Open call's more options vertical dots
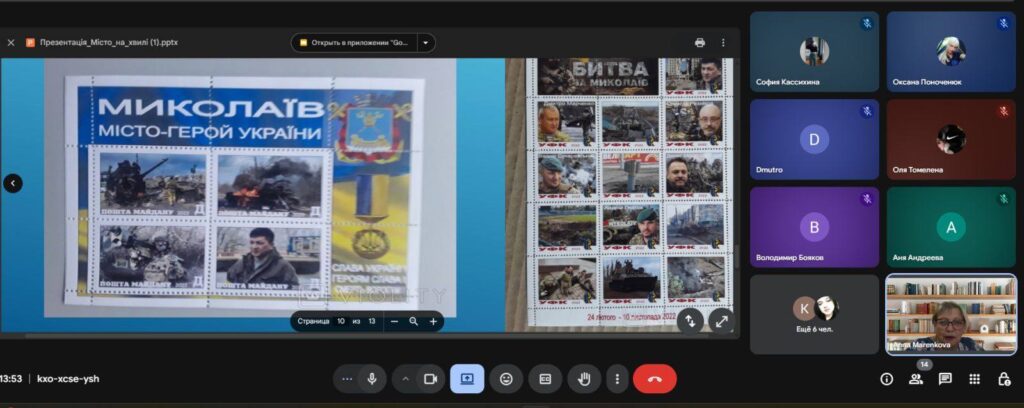 coord(617,379)
